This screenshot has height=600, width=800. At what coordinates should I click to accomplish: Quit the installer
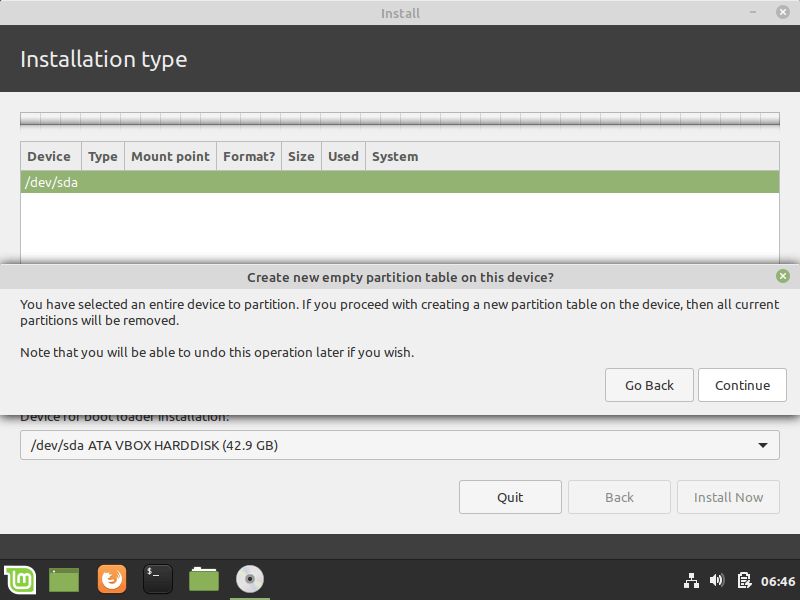pos(510,497)
